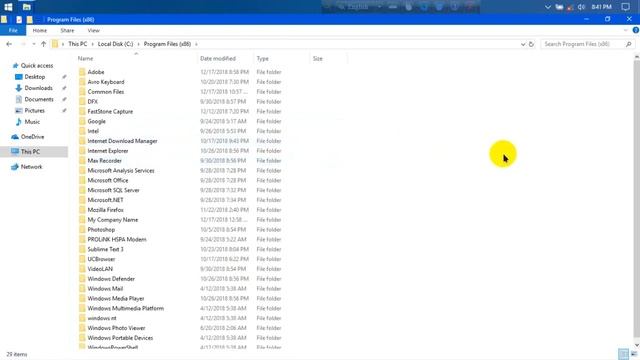
Task: Open Music in the navigation pane
Action: 32,122
